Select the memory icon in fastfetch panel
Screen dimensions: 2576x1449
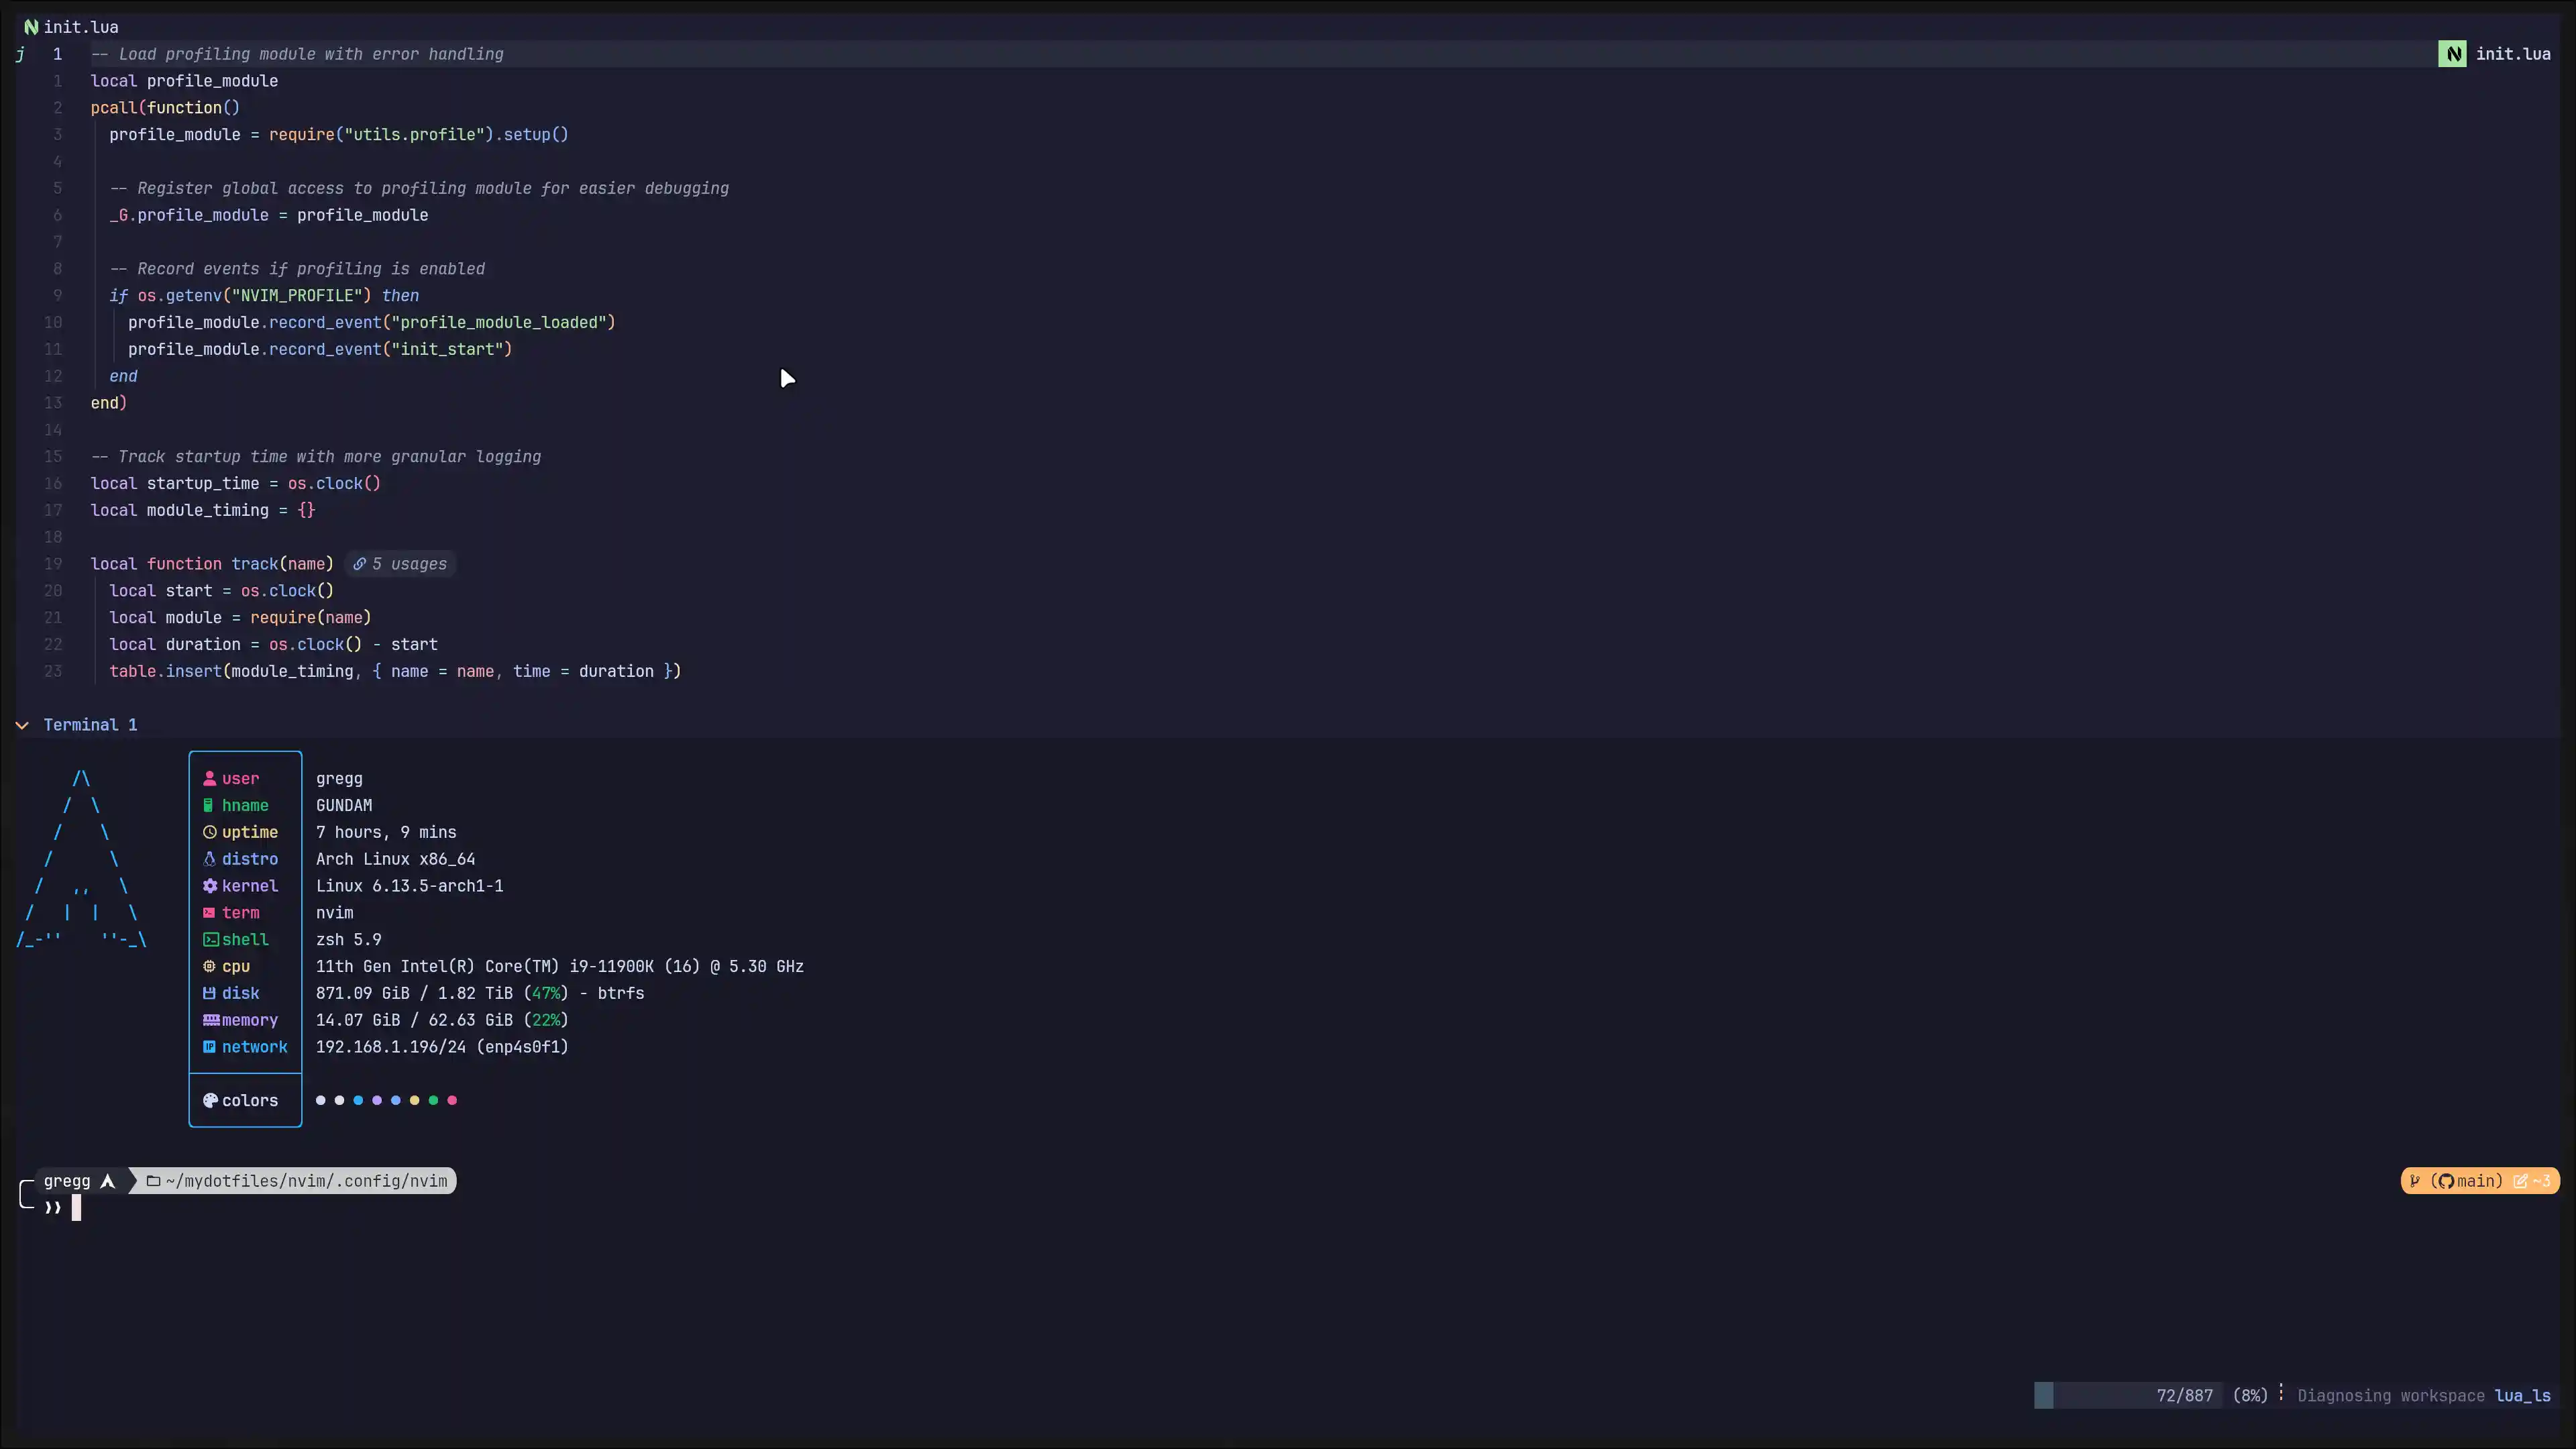212,1020
